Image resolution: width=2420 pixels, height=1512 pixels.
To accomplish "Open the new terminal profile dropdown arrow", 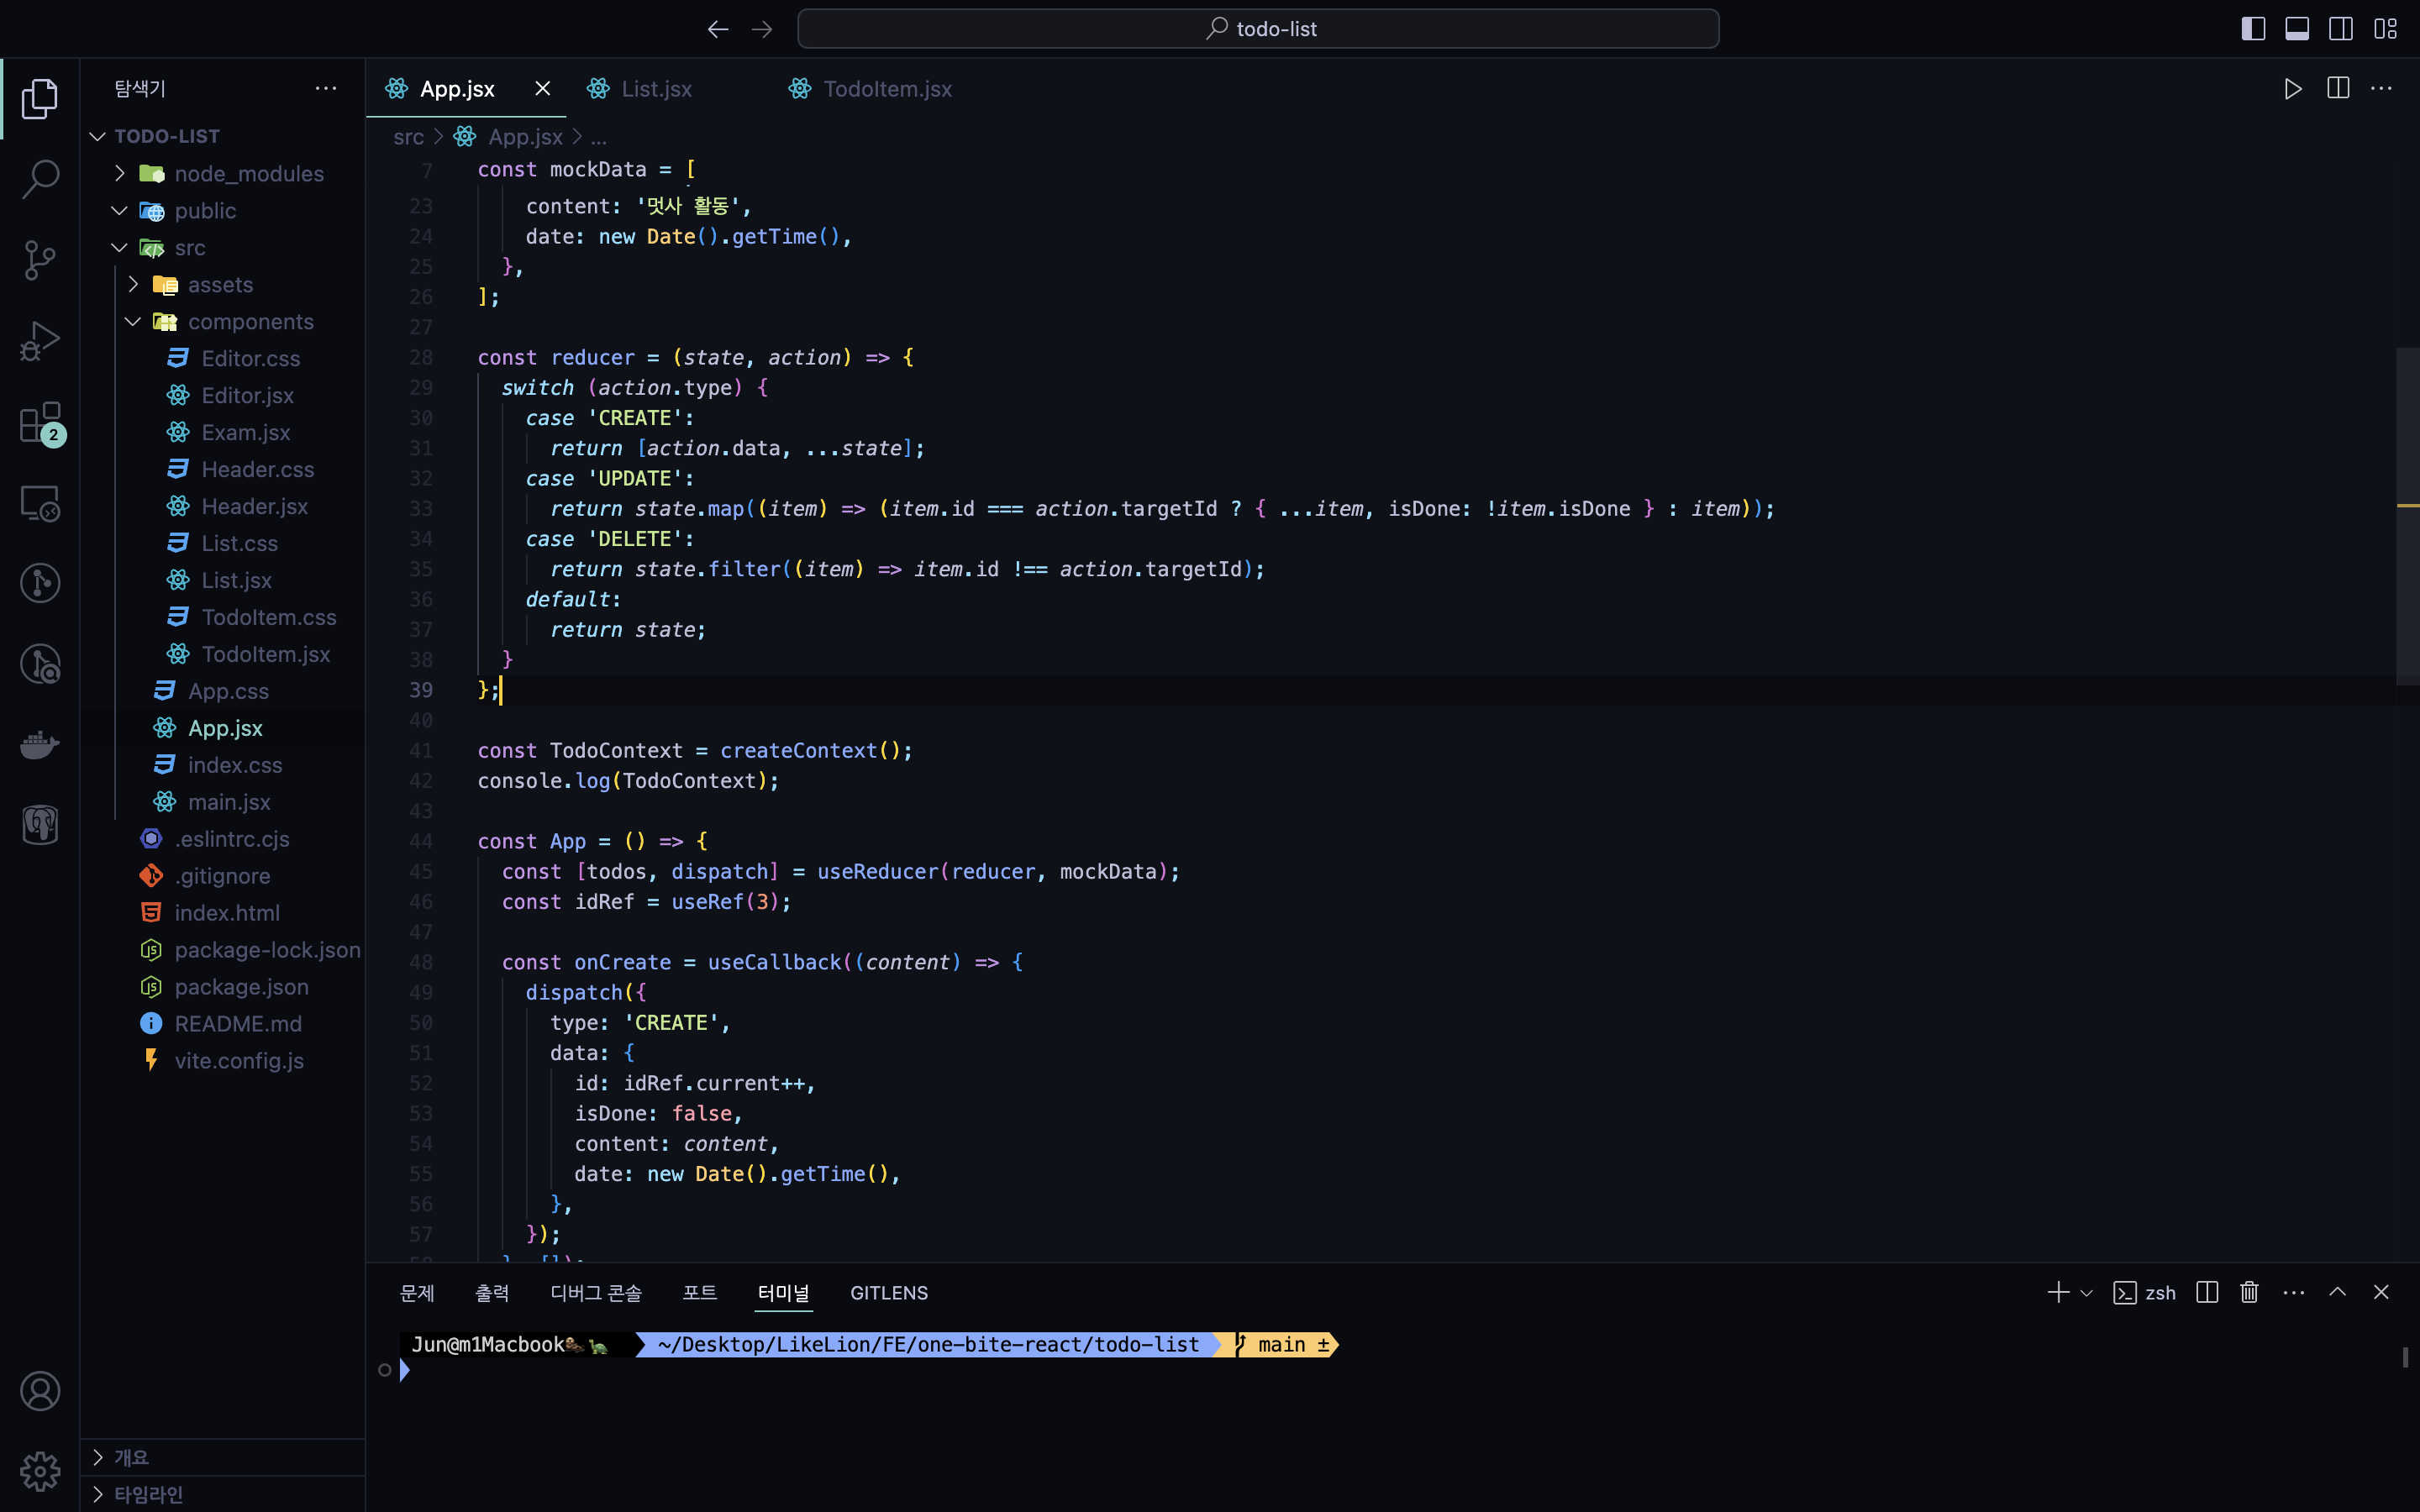I will [x=2086, y=1293].
